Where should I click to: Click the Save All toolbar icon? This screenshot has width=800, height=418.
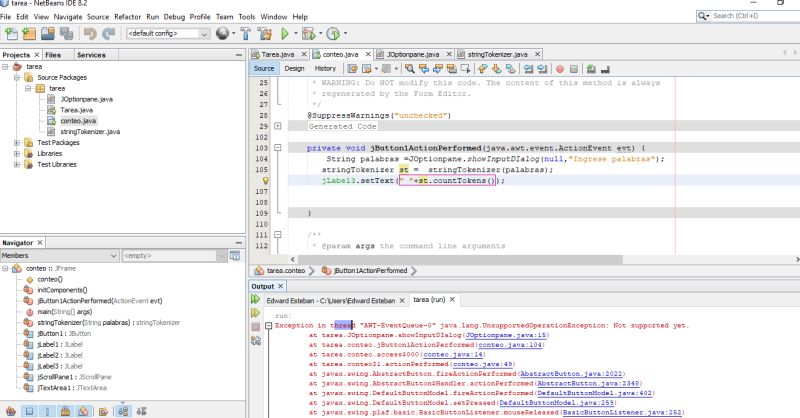coord(66,34)
